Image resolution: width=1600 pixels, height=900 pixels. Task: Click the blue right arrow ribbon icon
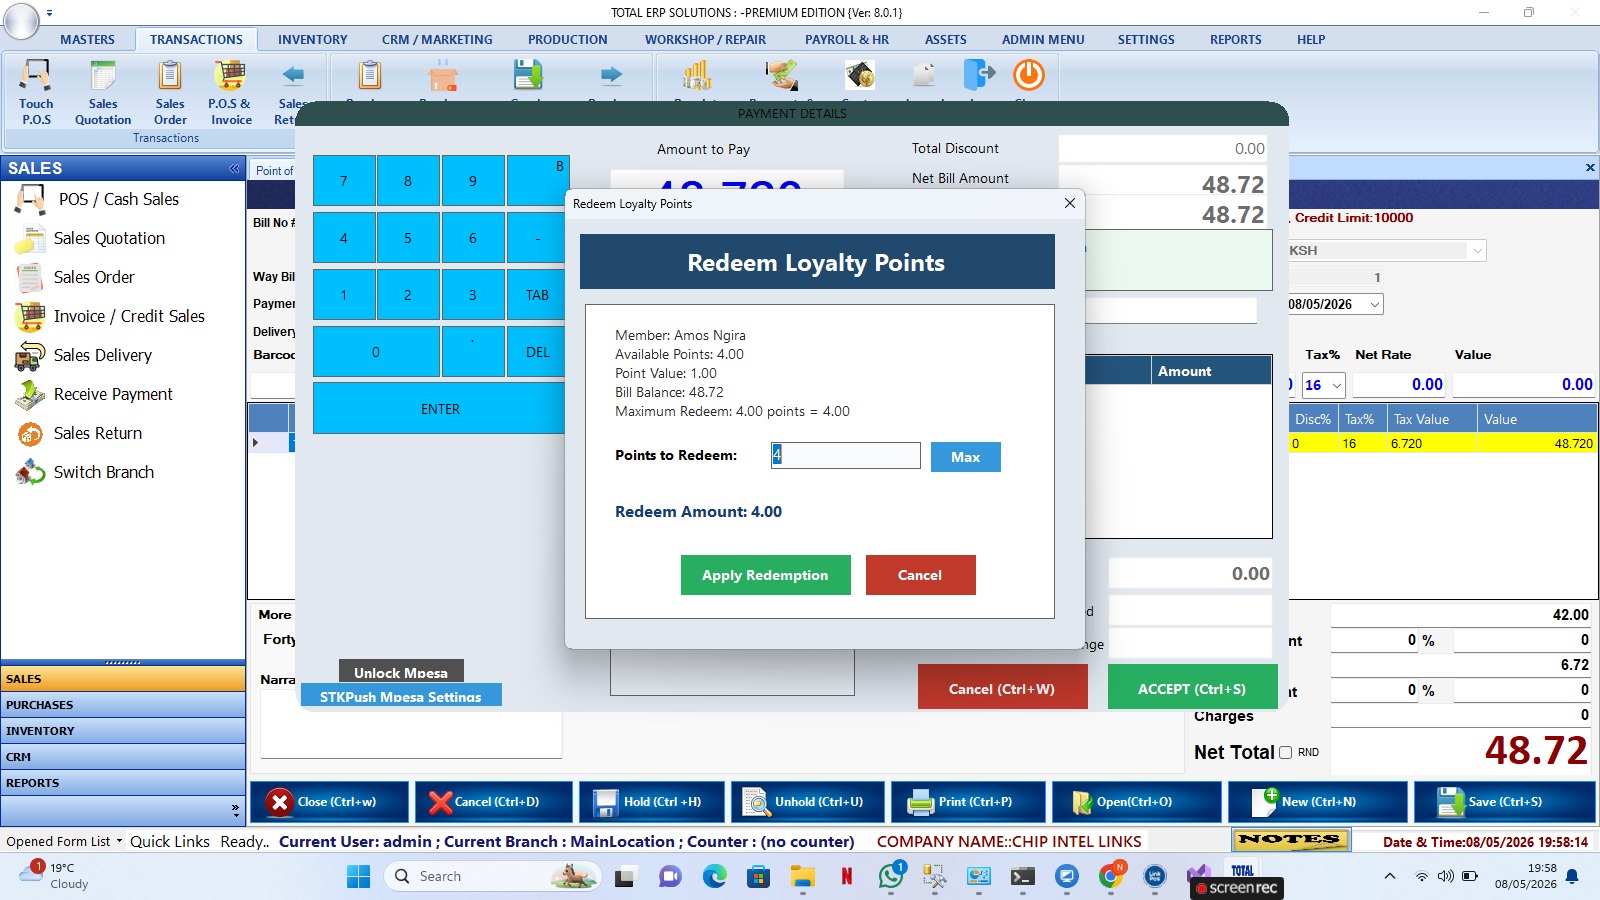click(x=611, y=75)
